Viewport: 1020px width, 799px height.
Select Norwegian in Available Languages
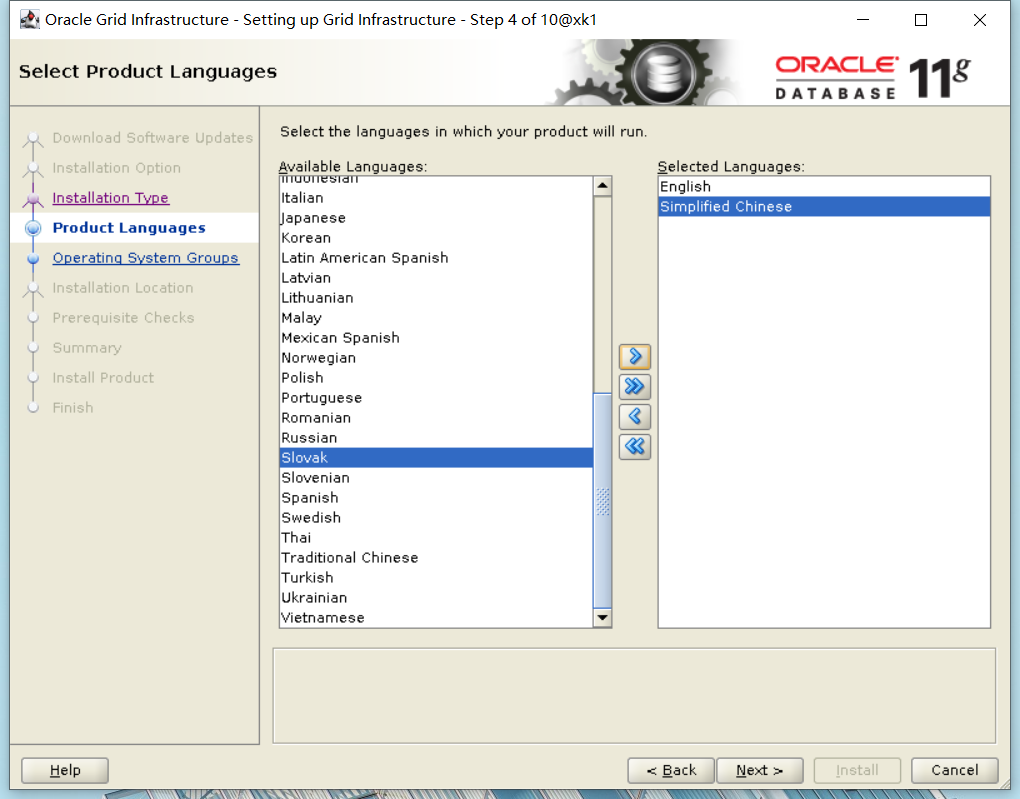(x=436, y=358)
